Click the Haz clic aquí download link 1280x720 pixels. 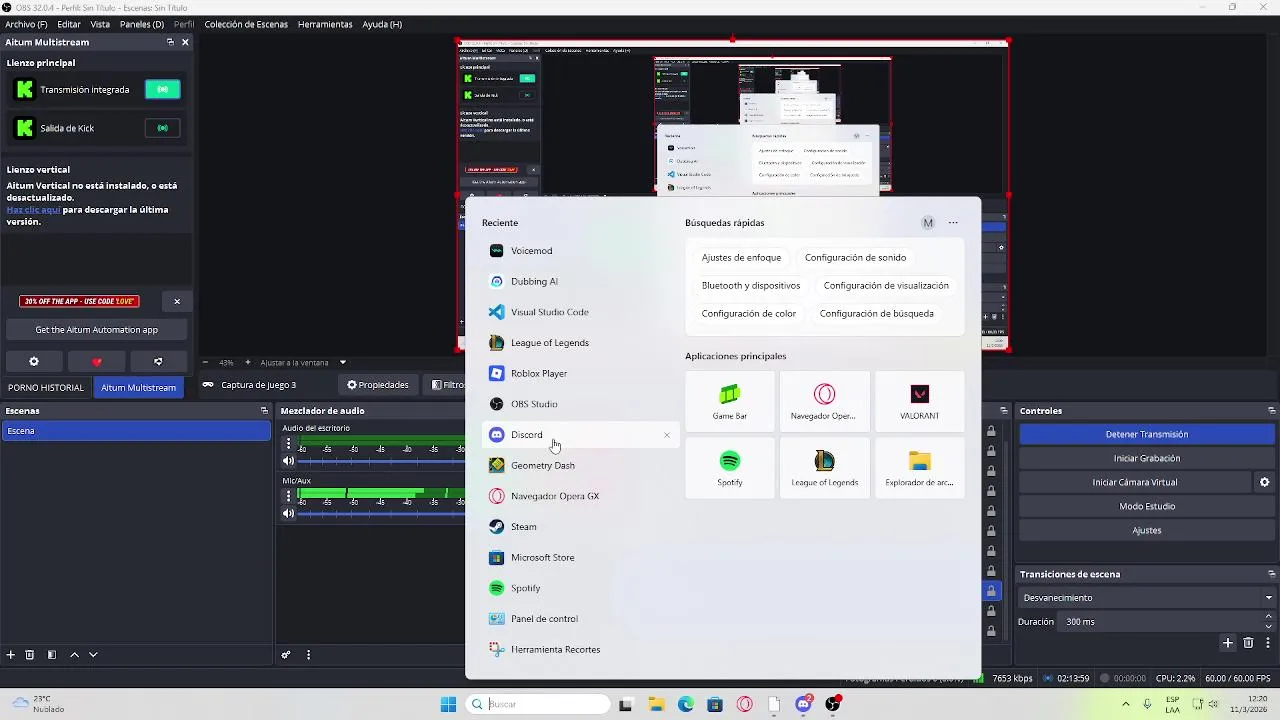[33, 210]
